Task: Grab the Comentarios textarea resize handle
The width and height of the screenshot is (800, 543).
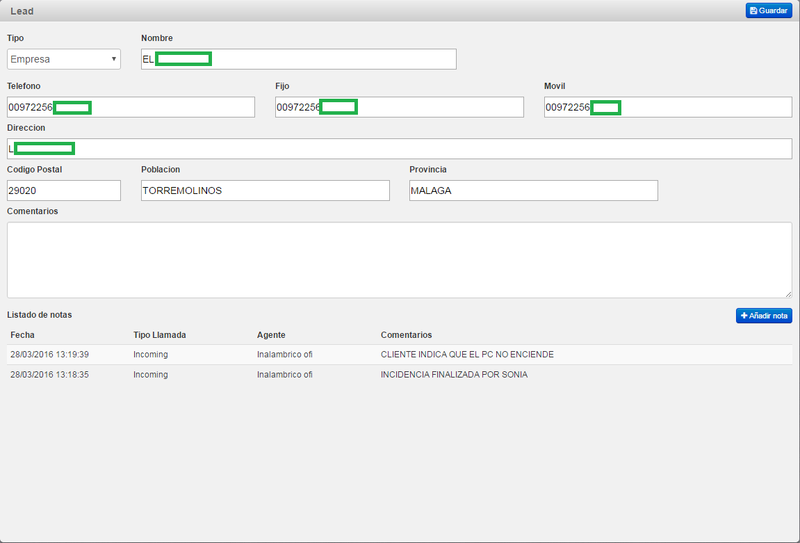Action: (x=788, y=293)
